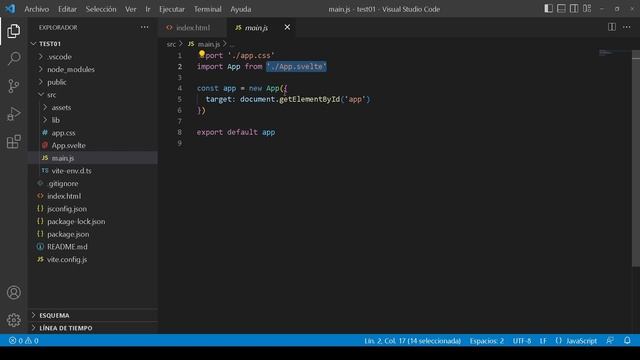The width and height of the screenshot is (640, 360).
Task: Open Explorer more actions ellipsis
Action: point(144,27)
